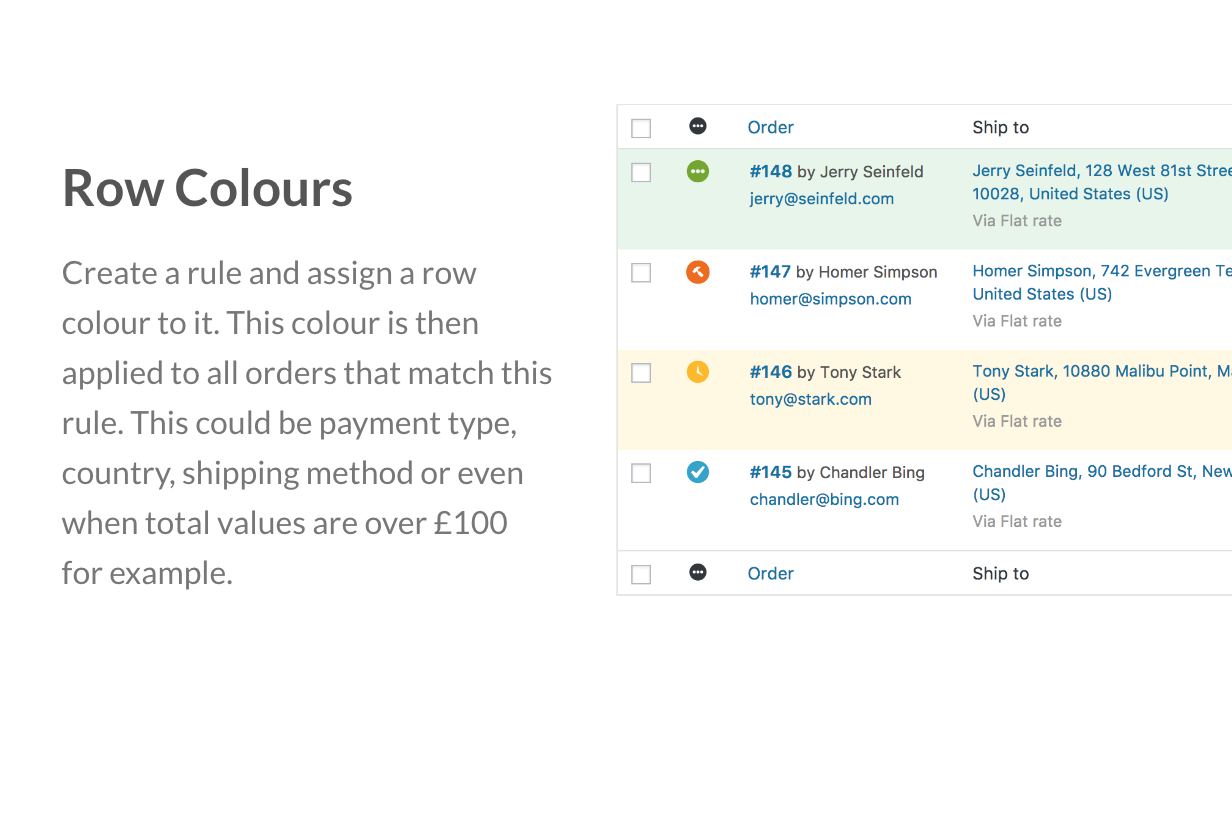Click the status column icon in the table footer
The width and height of the screenshot is (1232, 835).
point(698,572)
